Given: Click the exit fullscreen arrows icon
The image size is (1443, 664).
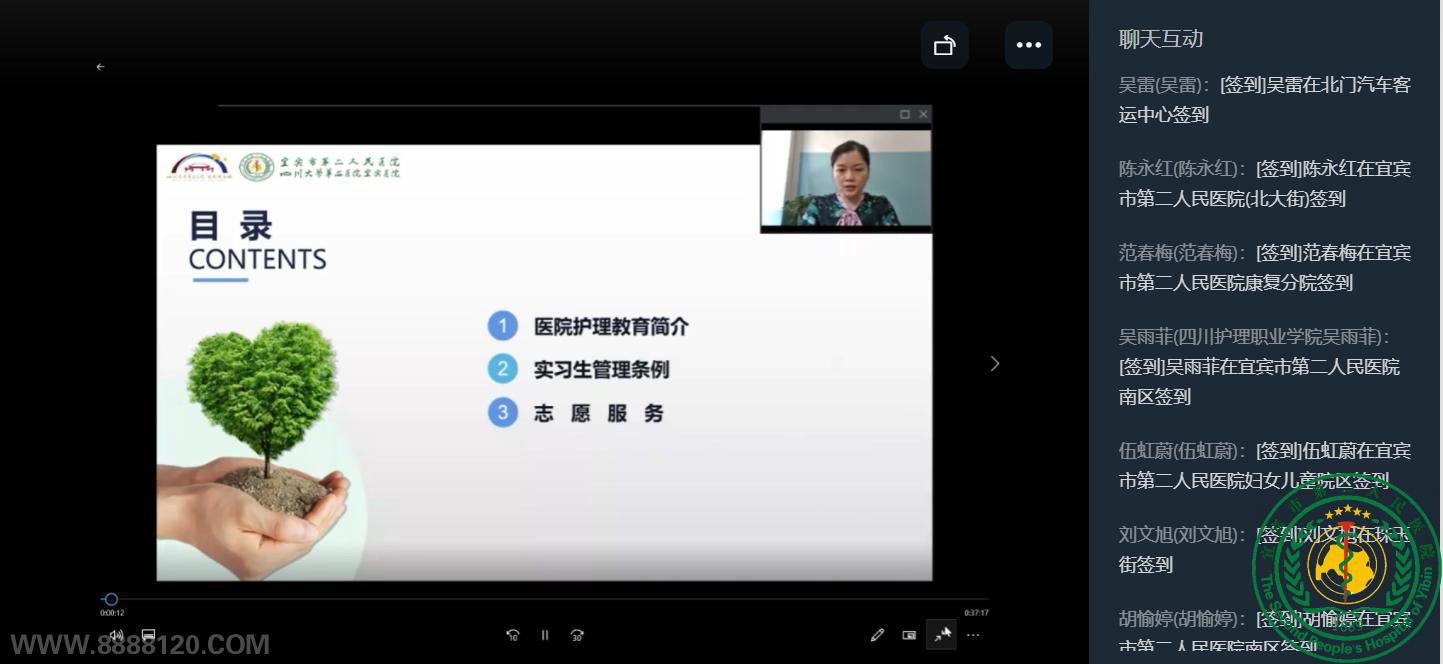Looking at the screenshot, I should tap(941, 635).
